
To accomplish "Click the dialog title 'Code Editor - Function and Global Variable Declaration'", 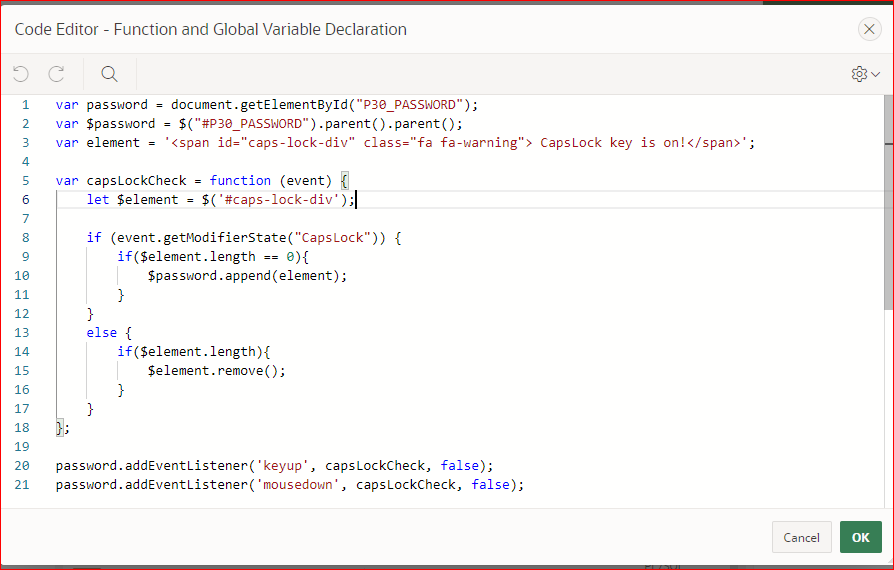I will pos(210,29).
